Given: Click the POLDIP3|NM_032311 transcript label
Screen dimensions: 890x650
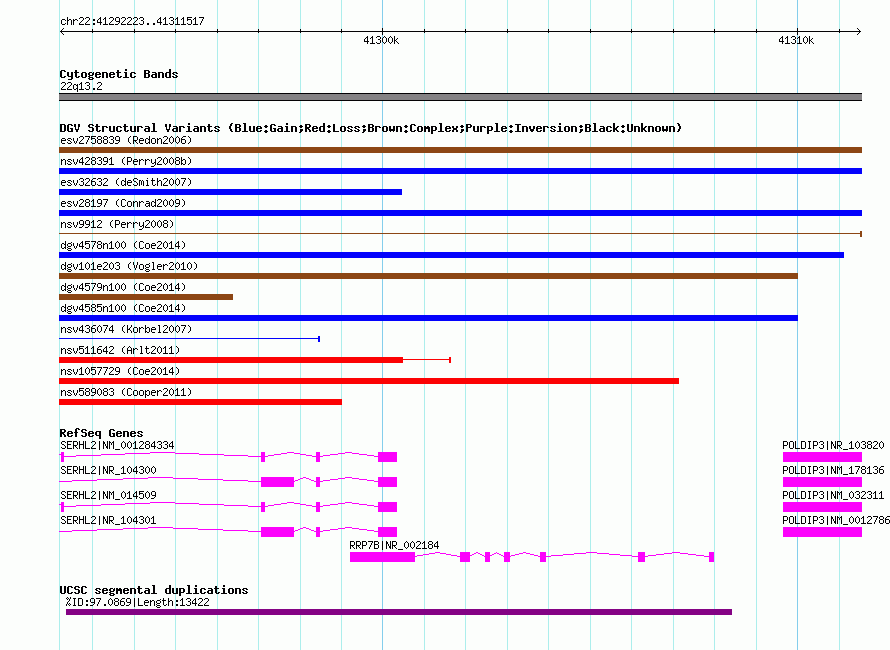Looking at the screenshot, I should (x=833, y=495).
